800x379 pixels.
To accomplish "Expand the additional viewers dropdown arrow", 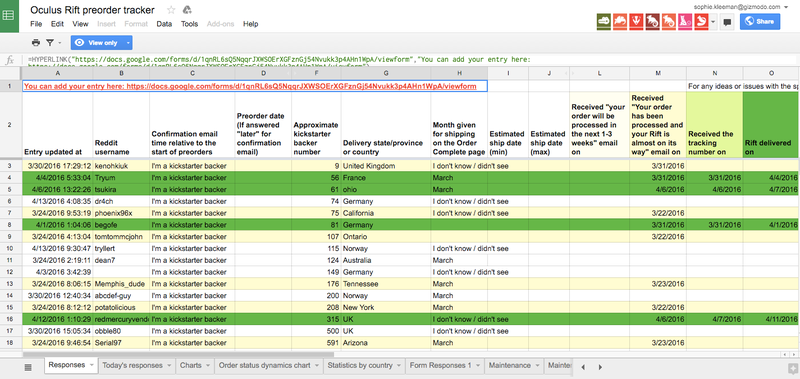I will [x=713, y=21].
